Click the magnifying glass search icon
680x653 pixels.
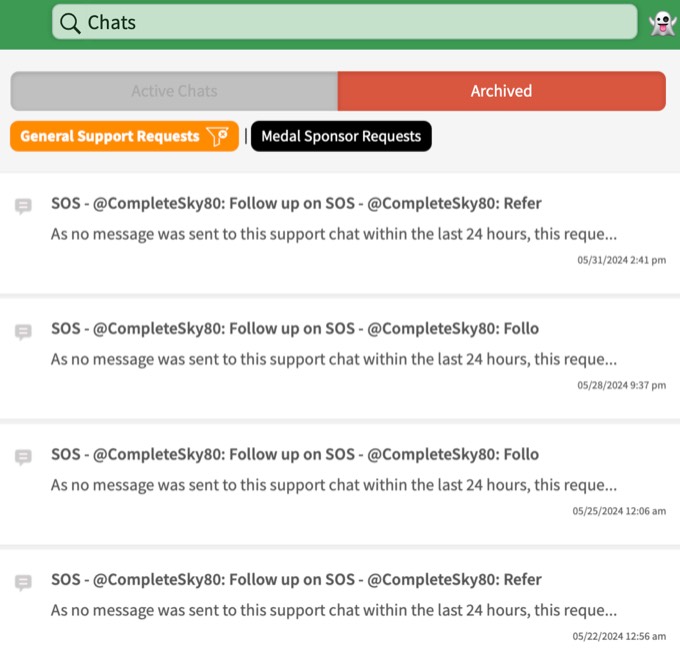[70, 22]
